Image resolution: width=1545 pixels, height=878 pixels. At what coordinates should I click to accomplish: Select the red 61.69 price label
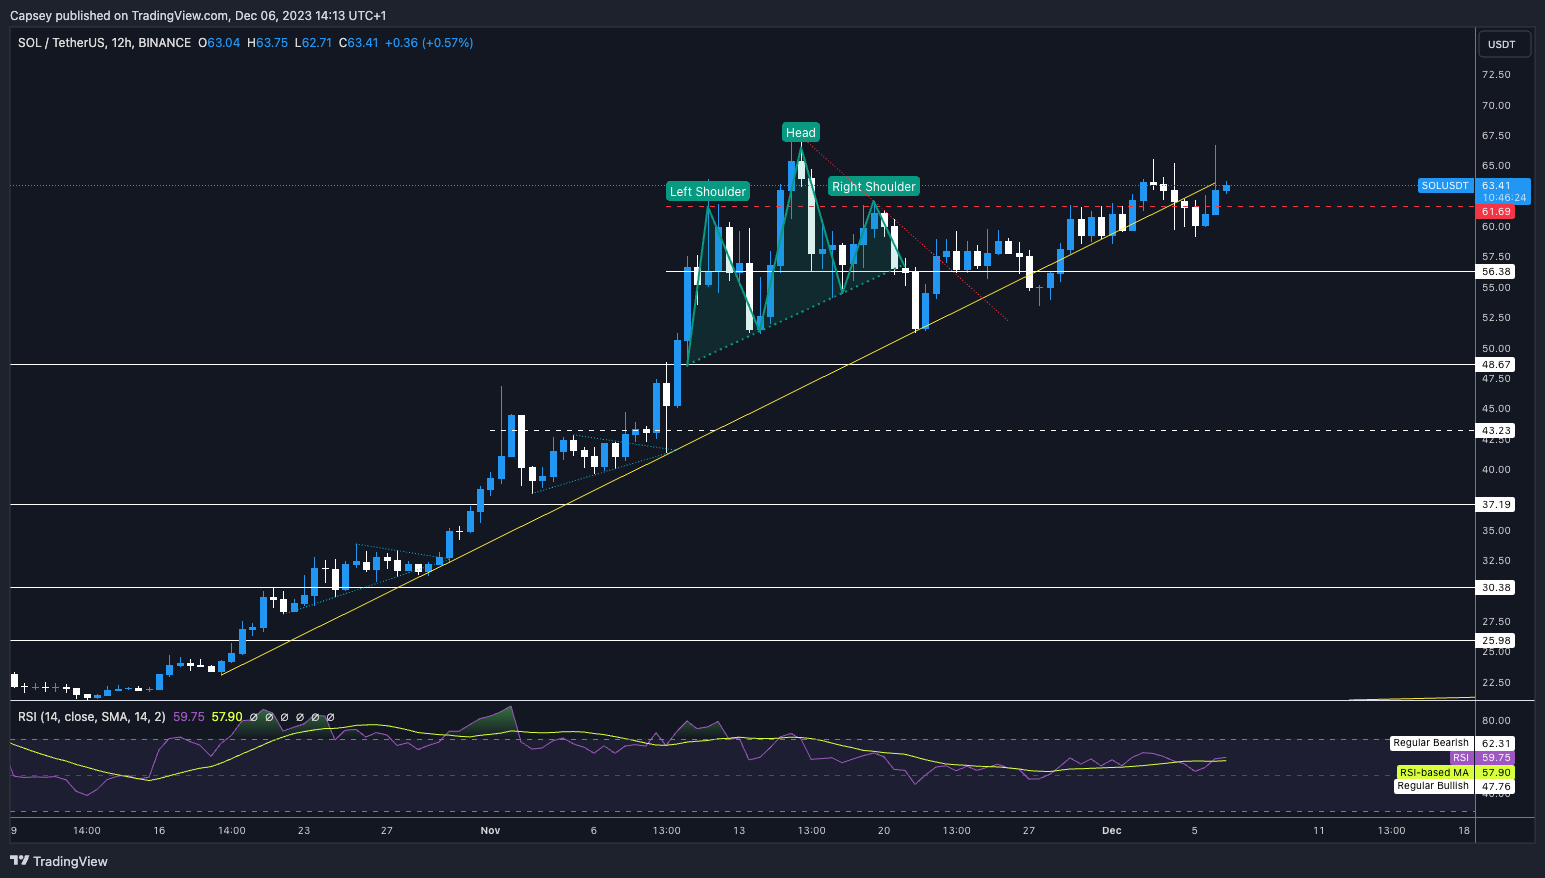(1496, 212)
